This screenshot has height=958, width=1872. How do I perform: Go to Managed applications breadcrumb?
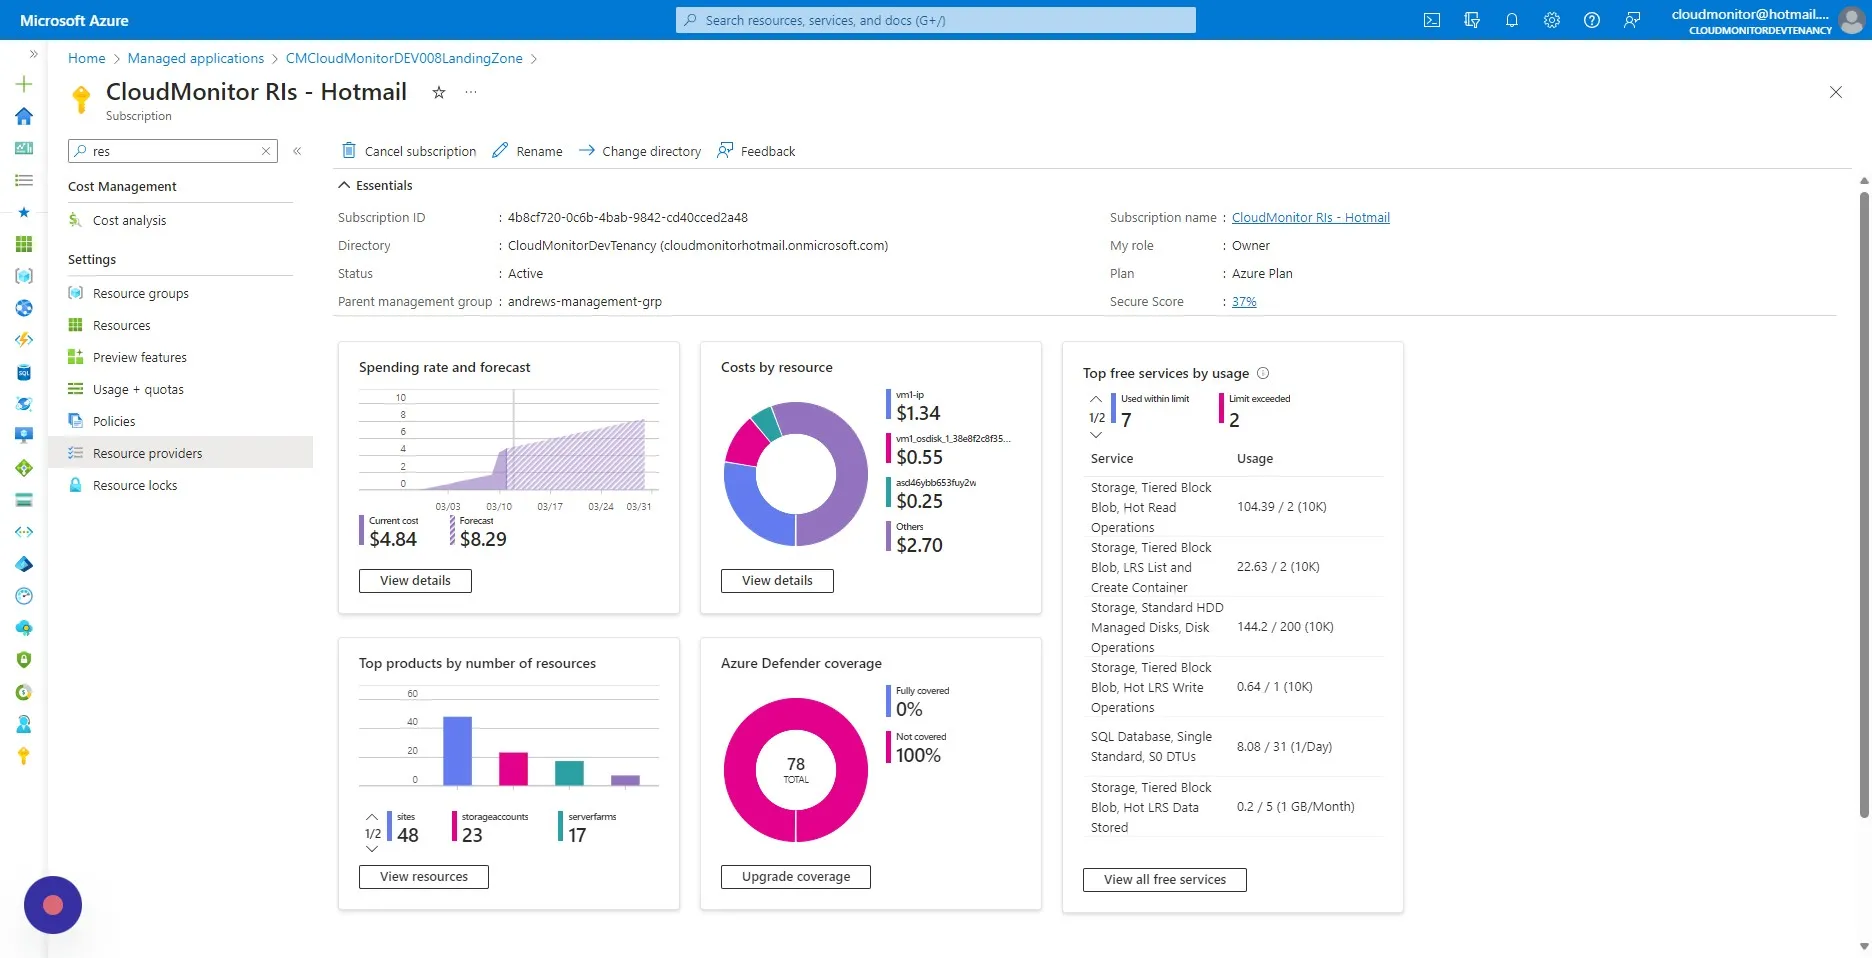(x=196, y=58)
